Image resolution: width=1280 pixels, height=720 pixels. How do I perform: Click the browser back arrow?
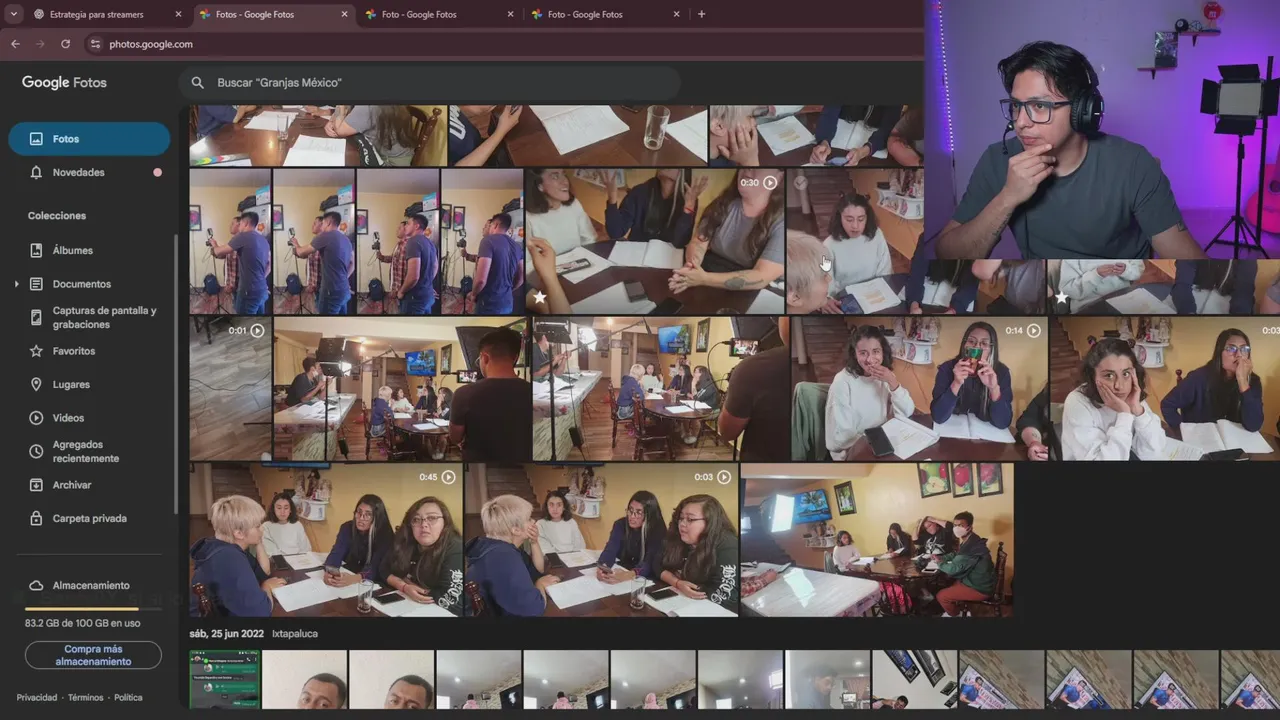15,44
